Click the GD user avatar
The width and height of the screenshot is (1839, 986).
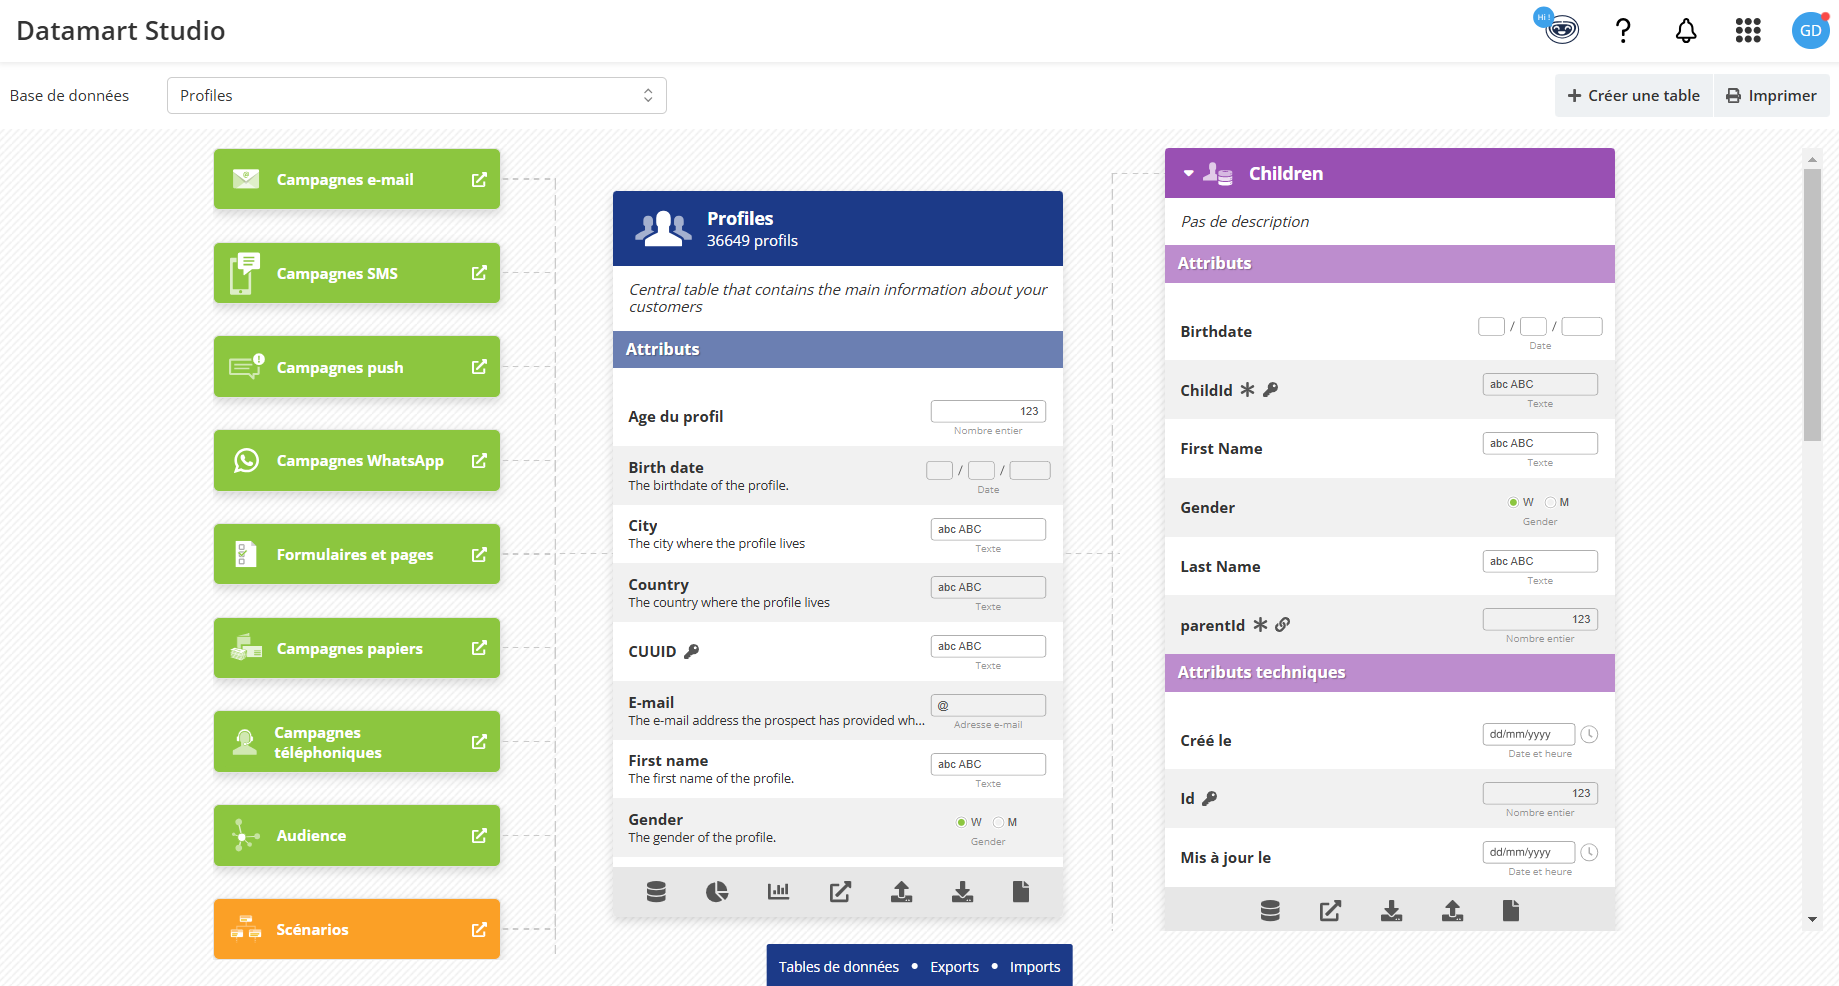[1810, 31]
